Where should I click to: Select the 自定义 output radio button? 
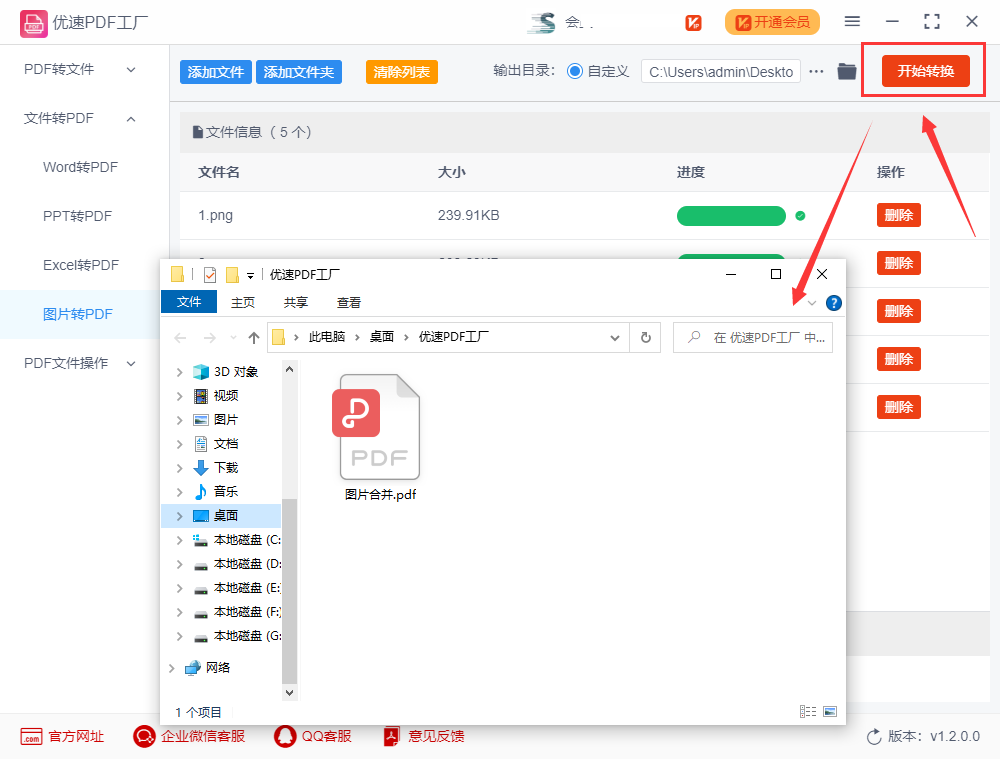(575, 71)
